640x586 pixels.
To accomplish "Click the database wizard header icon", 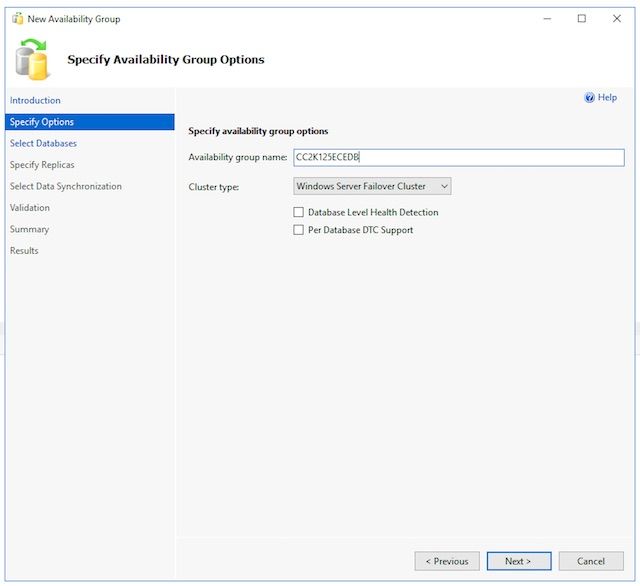I will (x=32, y=60).
